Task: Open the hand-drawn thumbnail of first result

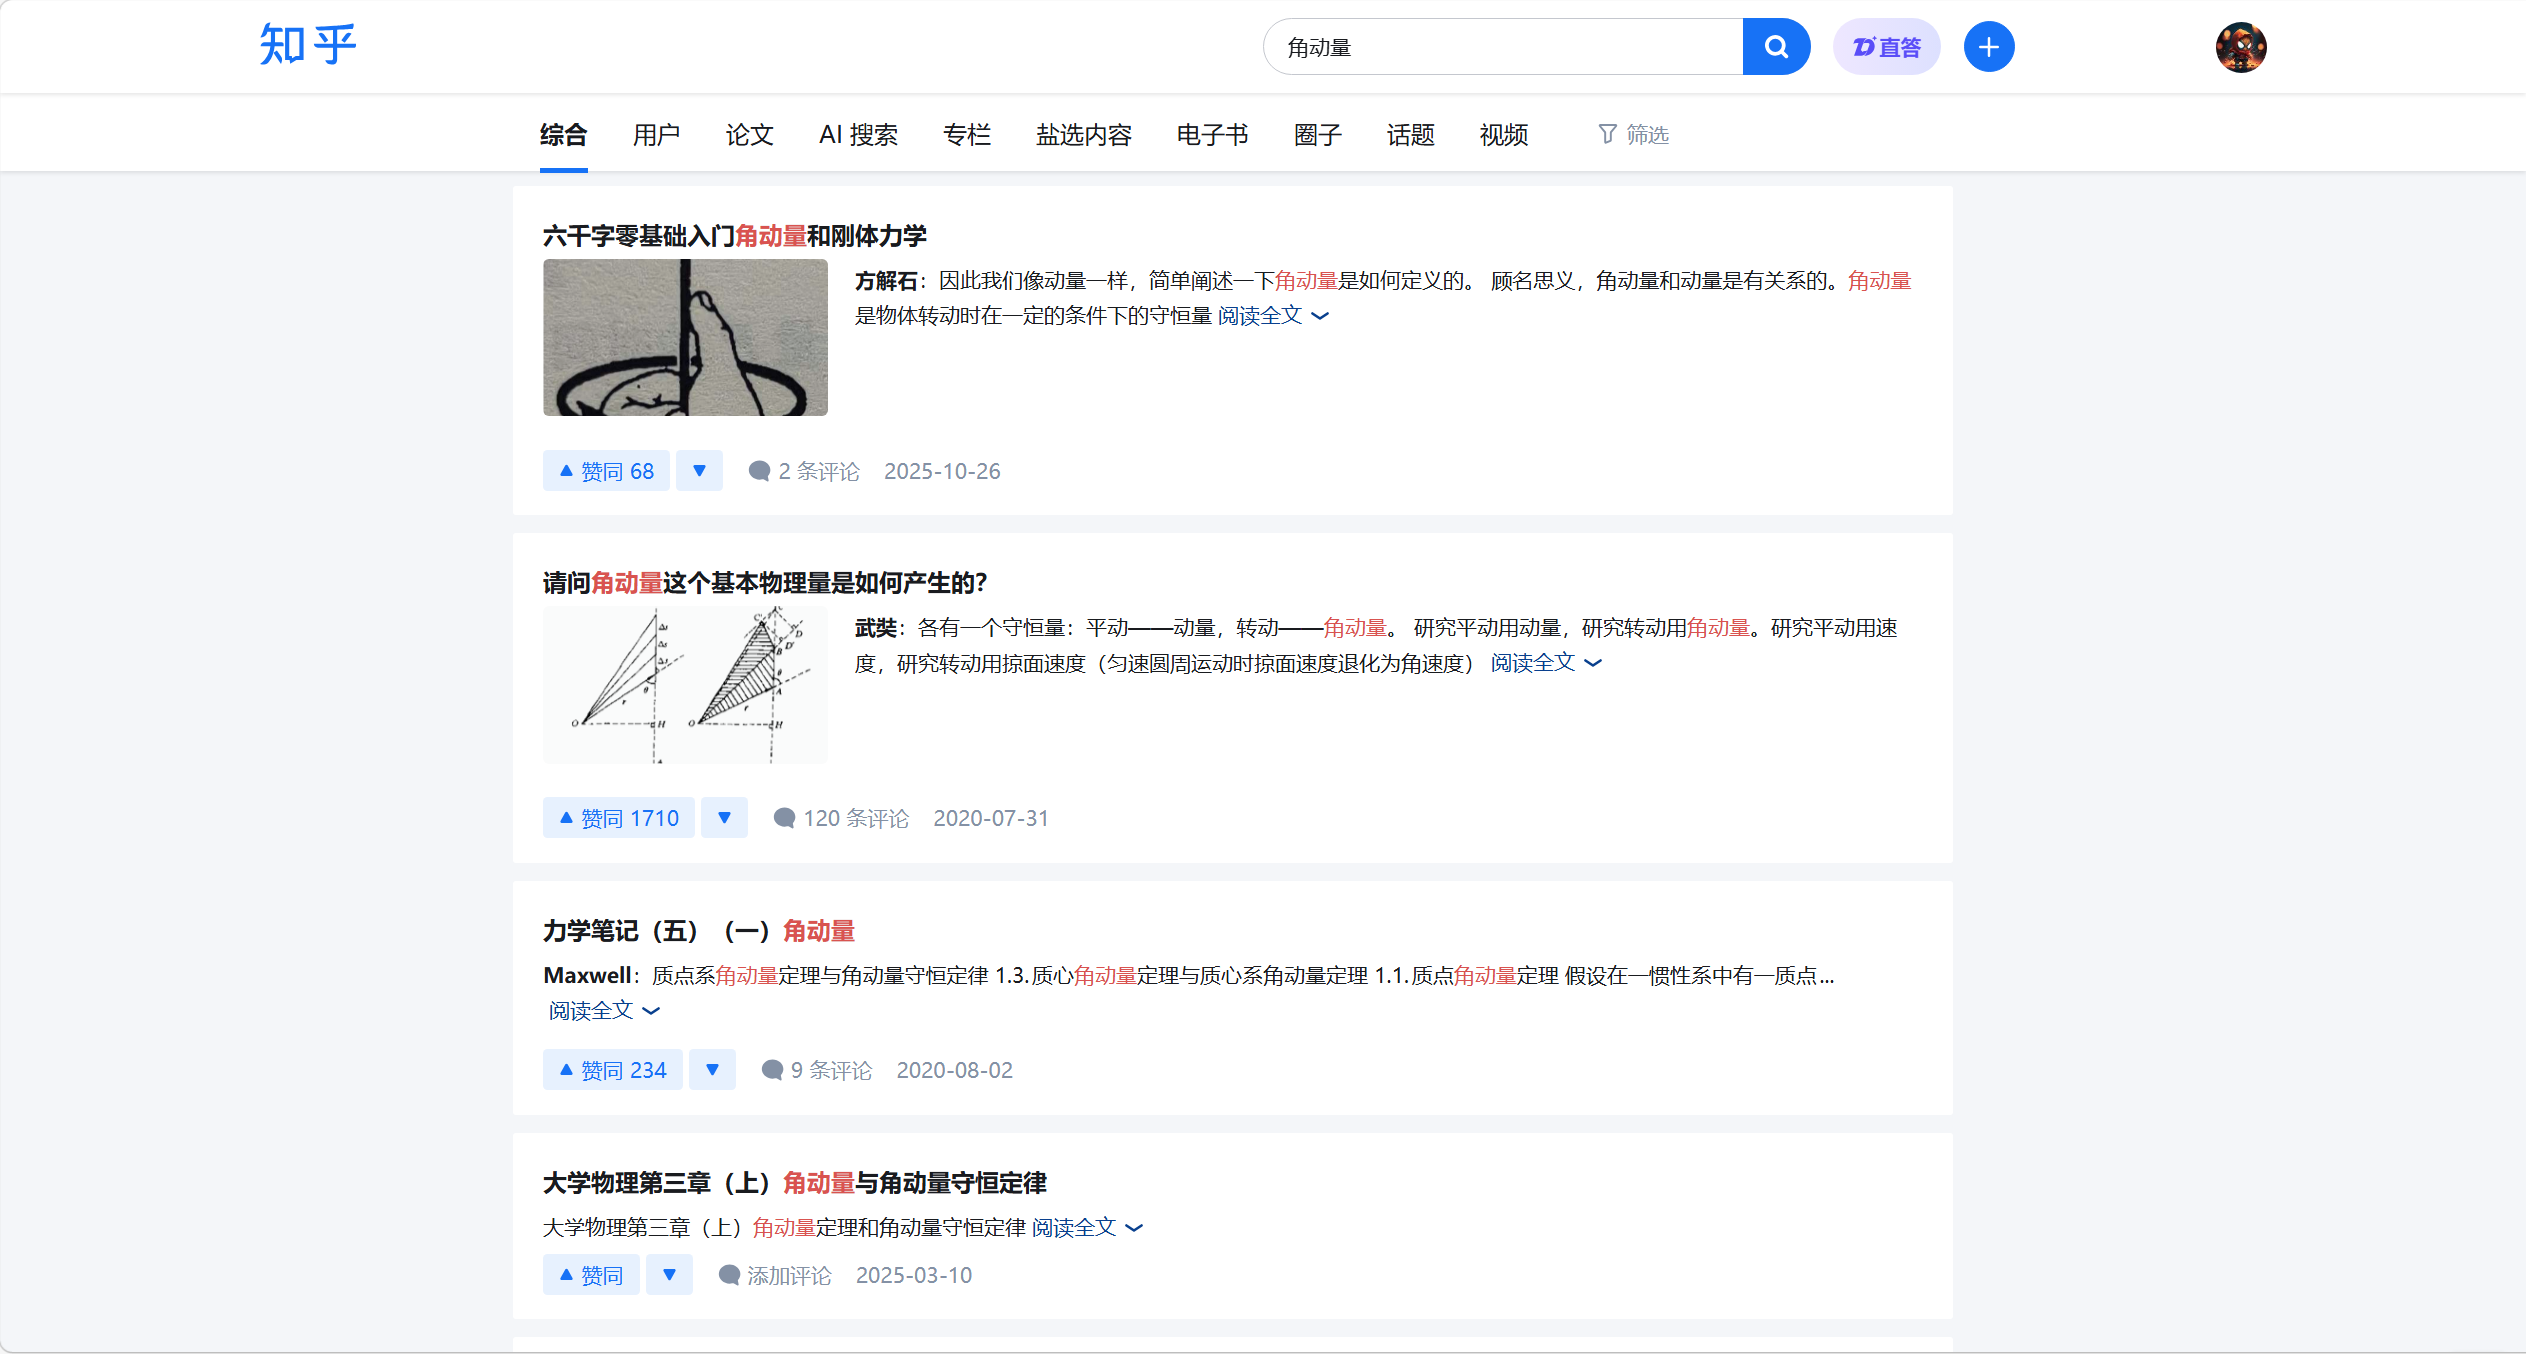Action: 685,338
